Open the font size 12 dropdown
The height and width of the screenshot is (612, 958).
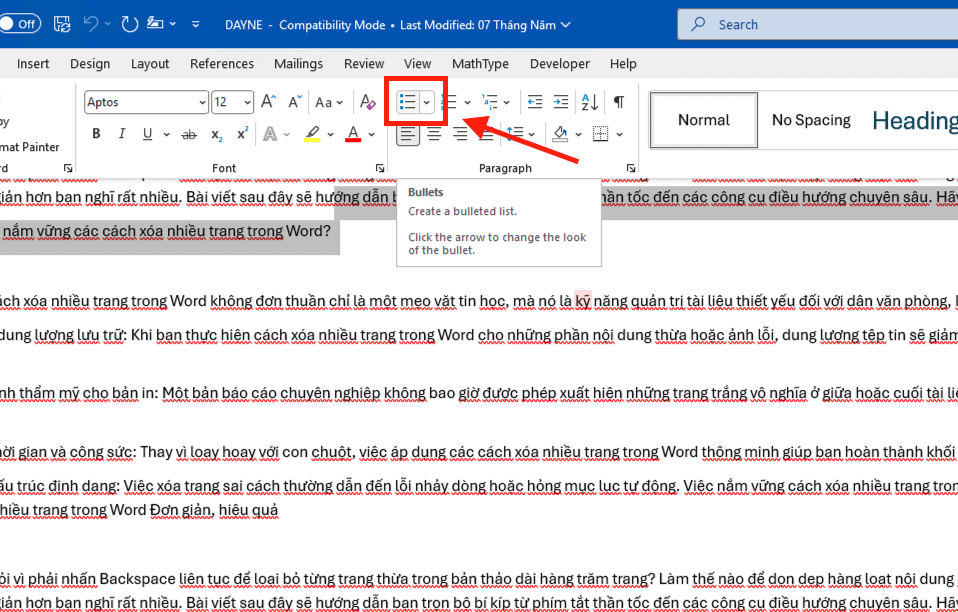pos(247,103)
